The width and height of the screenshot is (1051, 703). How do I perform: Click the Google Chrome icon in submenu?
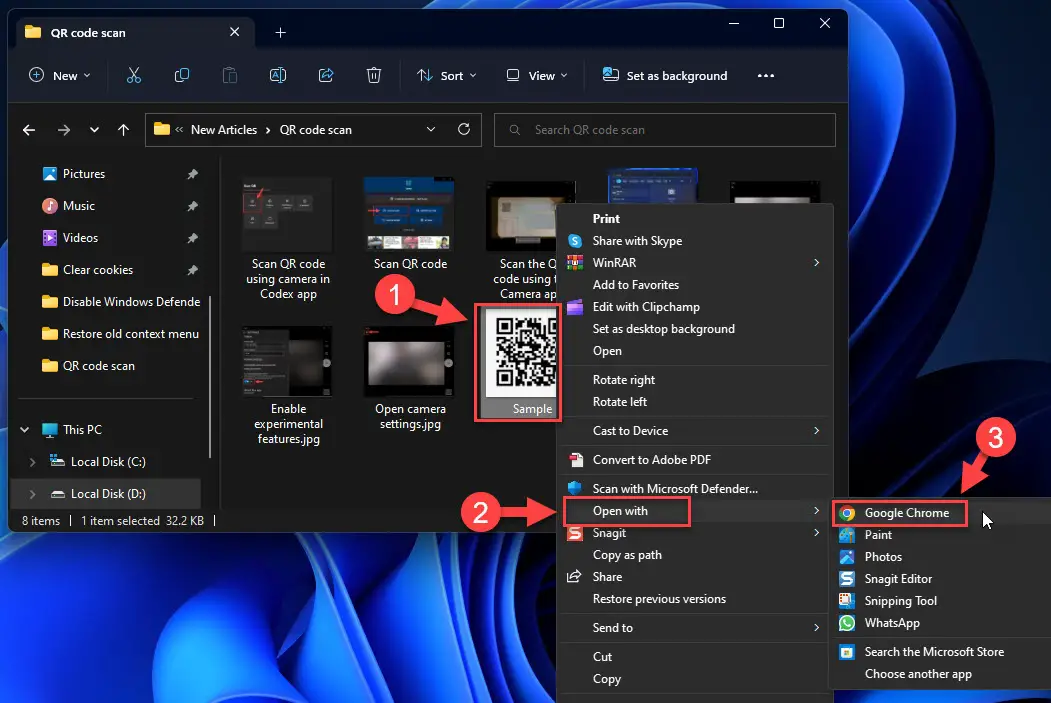[847, 513]
